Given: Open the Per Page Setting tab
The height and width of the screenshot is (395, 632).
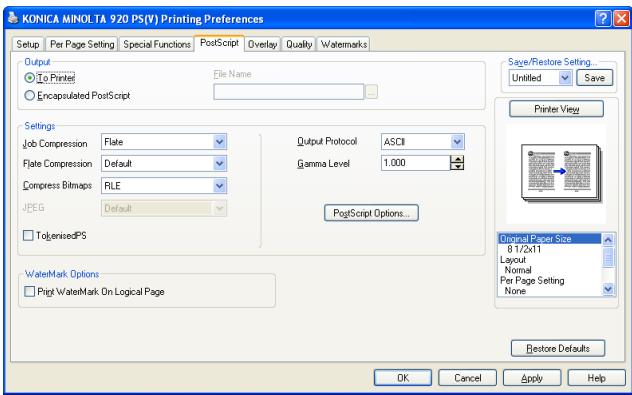Looking at the screenshot, I should (x=82, y=44).
